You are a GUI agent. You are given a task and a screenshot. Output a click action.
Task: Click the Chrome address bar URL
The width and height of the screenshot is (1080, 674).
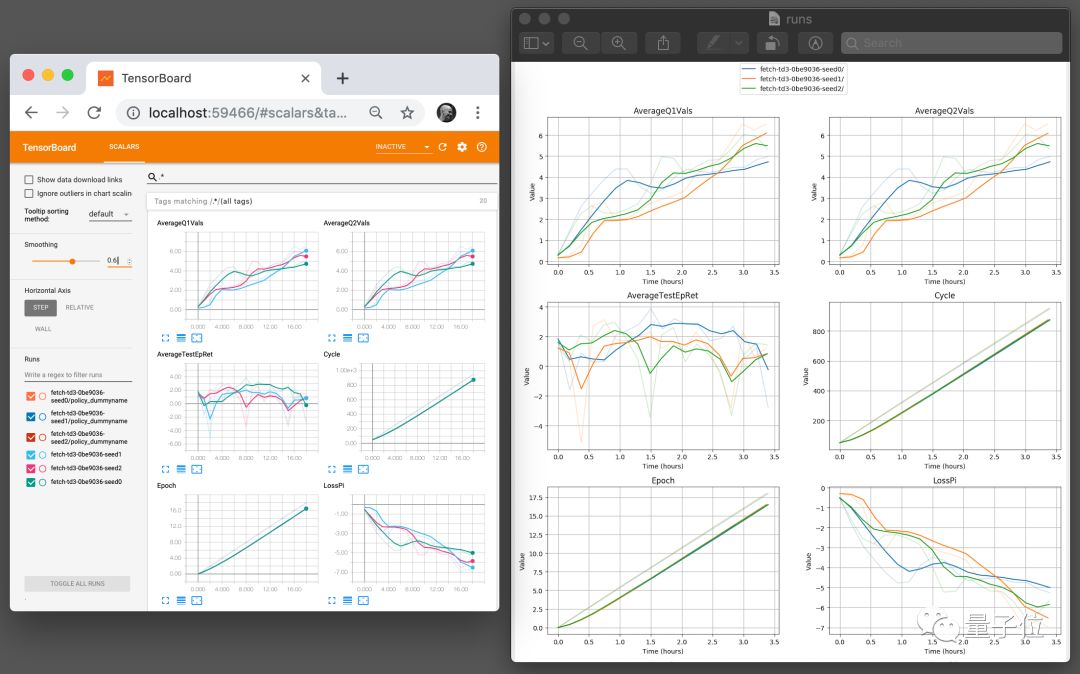click(248, 112)
